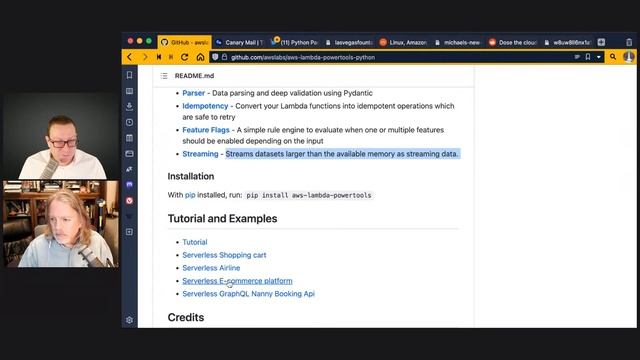Open the Streaming link
Image resolution: width=640 pixels, height=360 pixels.
[200, 154]
